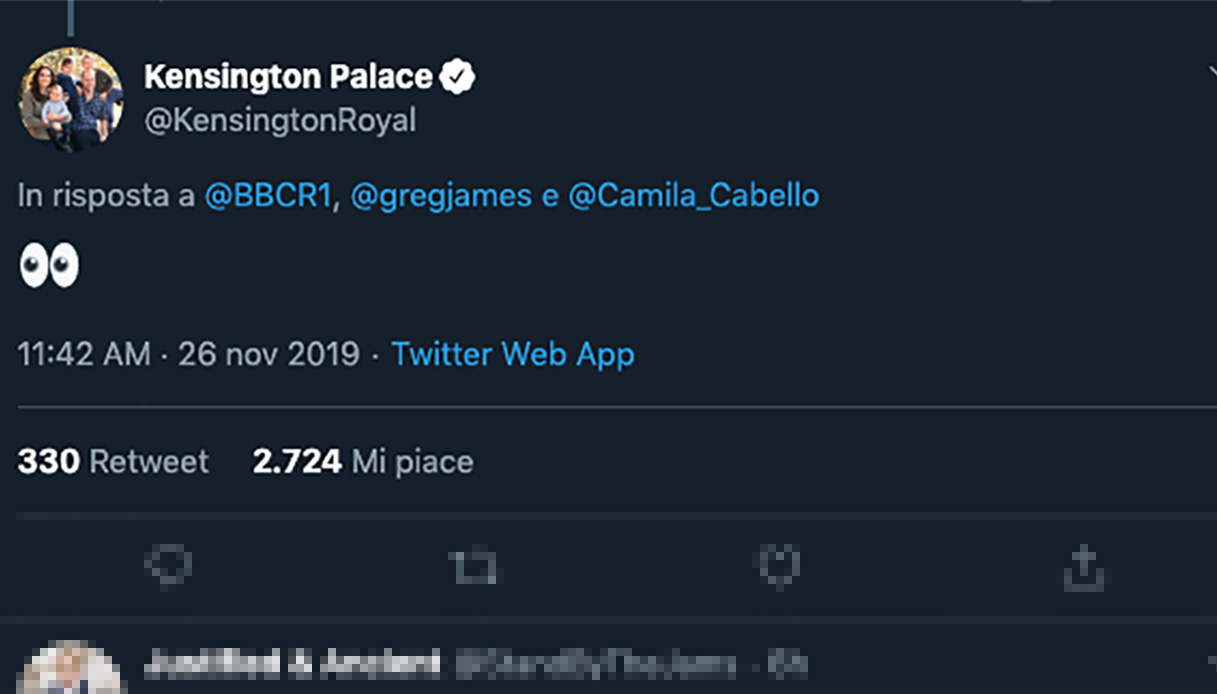Click the blurred reply handle text
The height and width of the screenshot is (694, 1217).
tap(595, 664)
